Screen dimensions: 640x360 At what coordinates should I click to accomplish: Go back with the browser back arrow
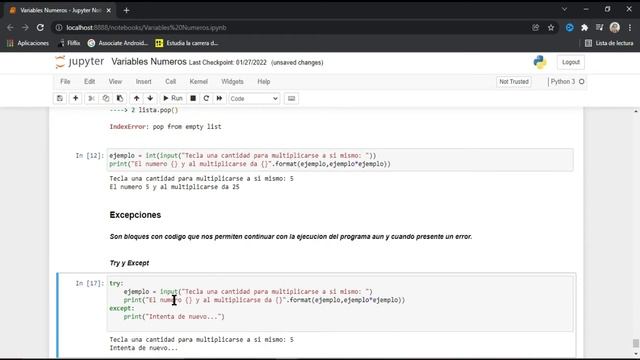(10, 28)
